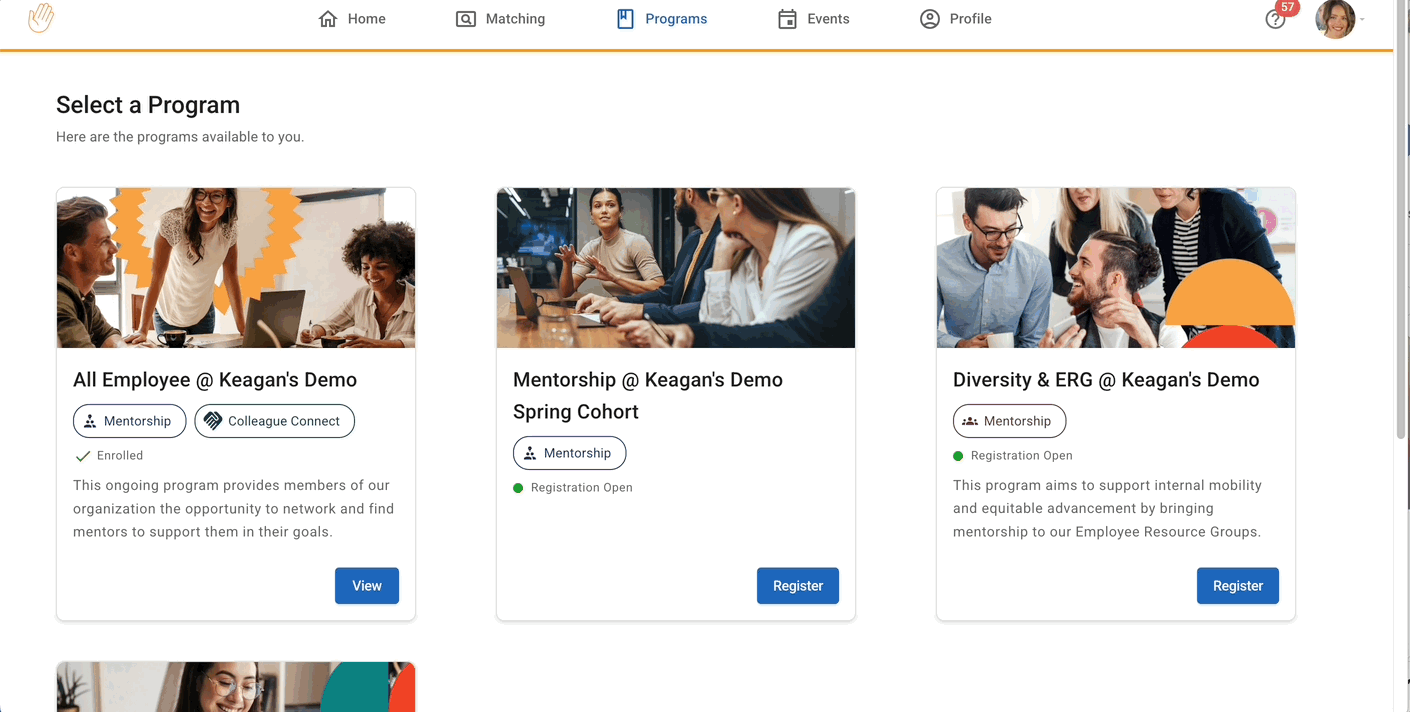Click Mentorship chip on Diversity & ERG card

(x=1009, y=421)
